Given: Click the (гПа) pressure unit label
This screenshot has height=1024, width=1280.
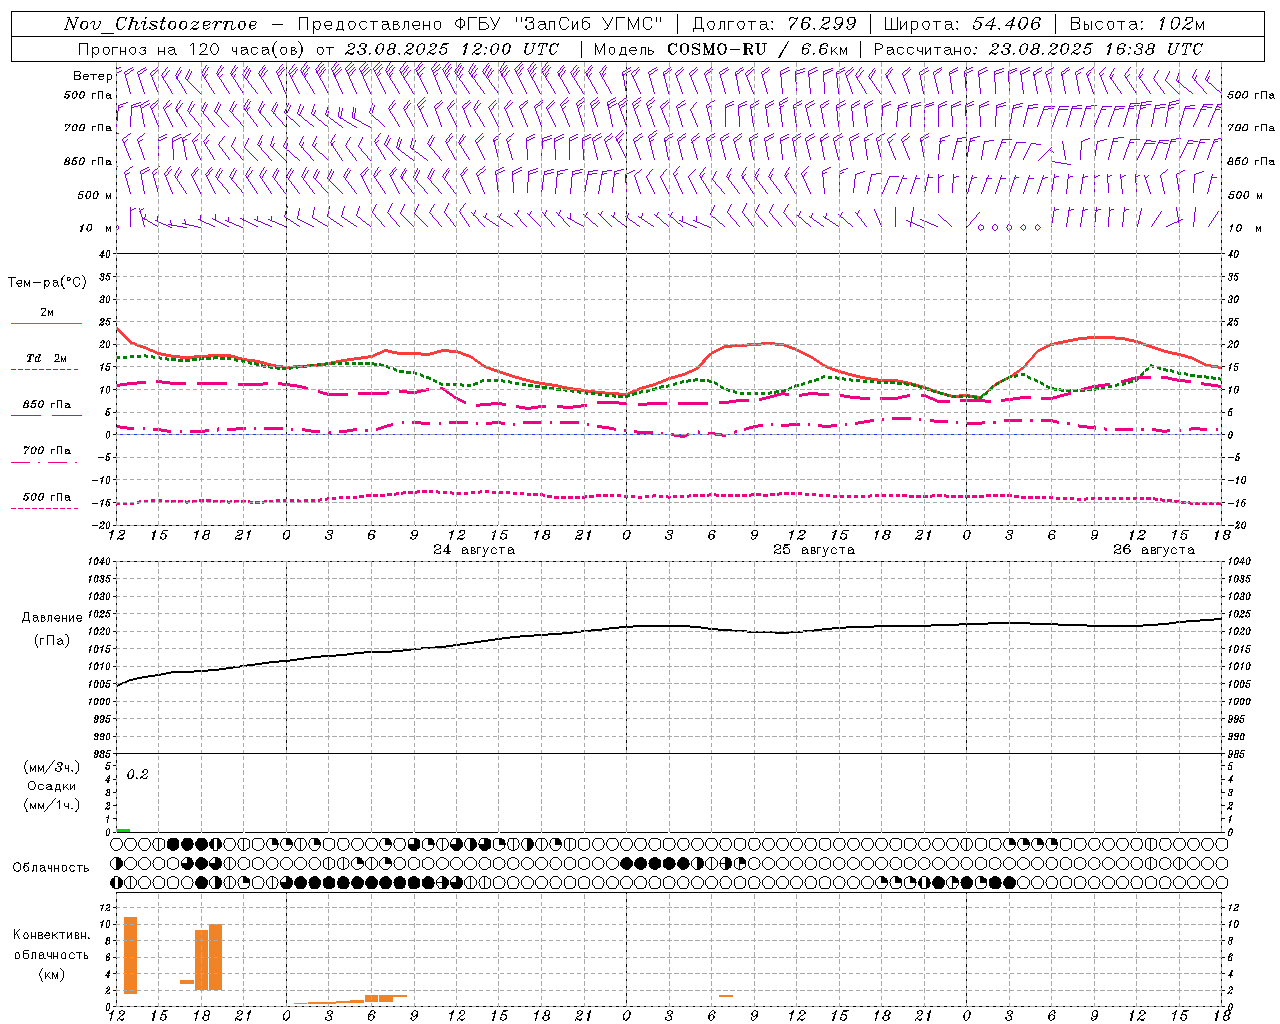Looking at the screenshot, I should pos(52,641).
